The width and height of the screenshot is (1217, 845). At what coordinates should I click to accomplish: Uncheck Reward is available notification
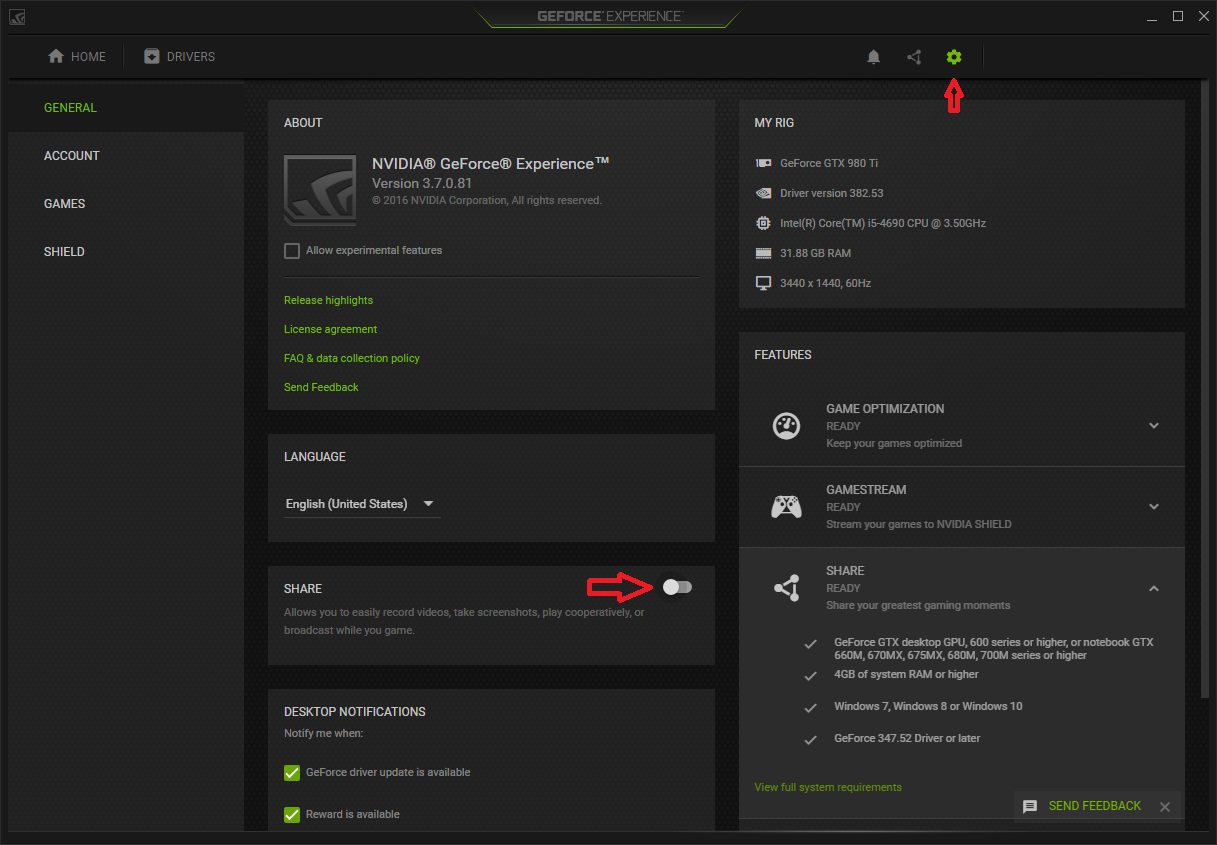pyautogui.click(x=292, y=815)
